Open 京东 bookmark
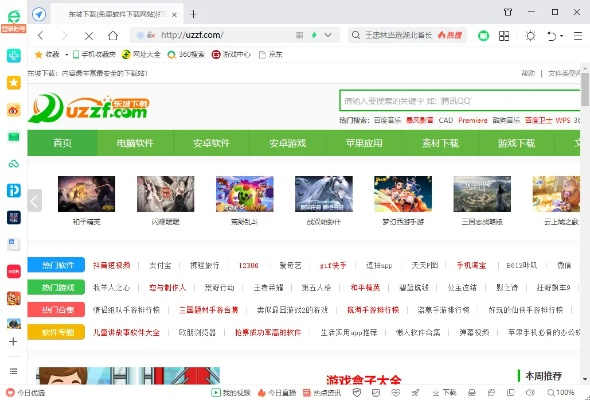The height and width of the screenshot is (400, 590). tap(271, 55)
